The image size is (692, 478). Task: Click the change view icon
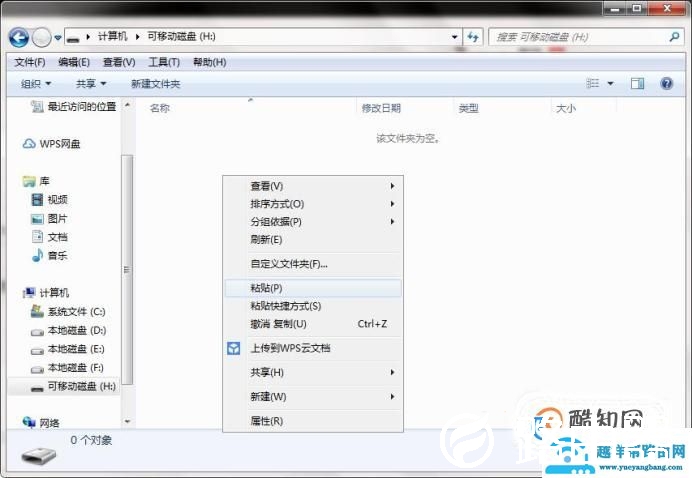point(592,83)
